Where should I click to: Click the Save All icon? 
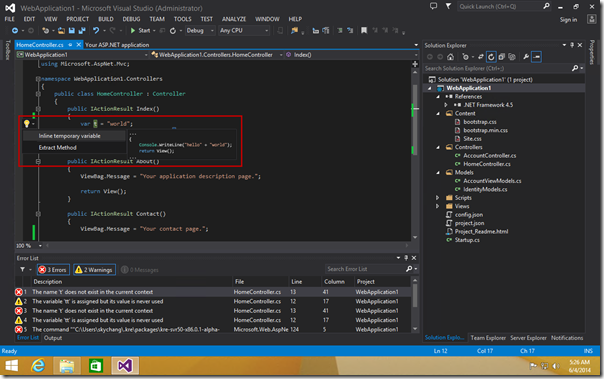point(82,30)
